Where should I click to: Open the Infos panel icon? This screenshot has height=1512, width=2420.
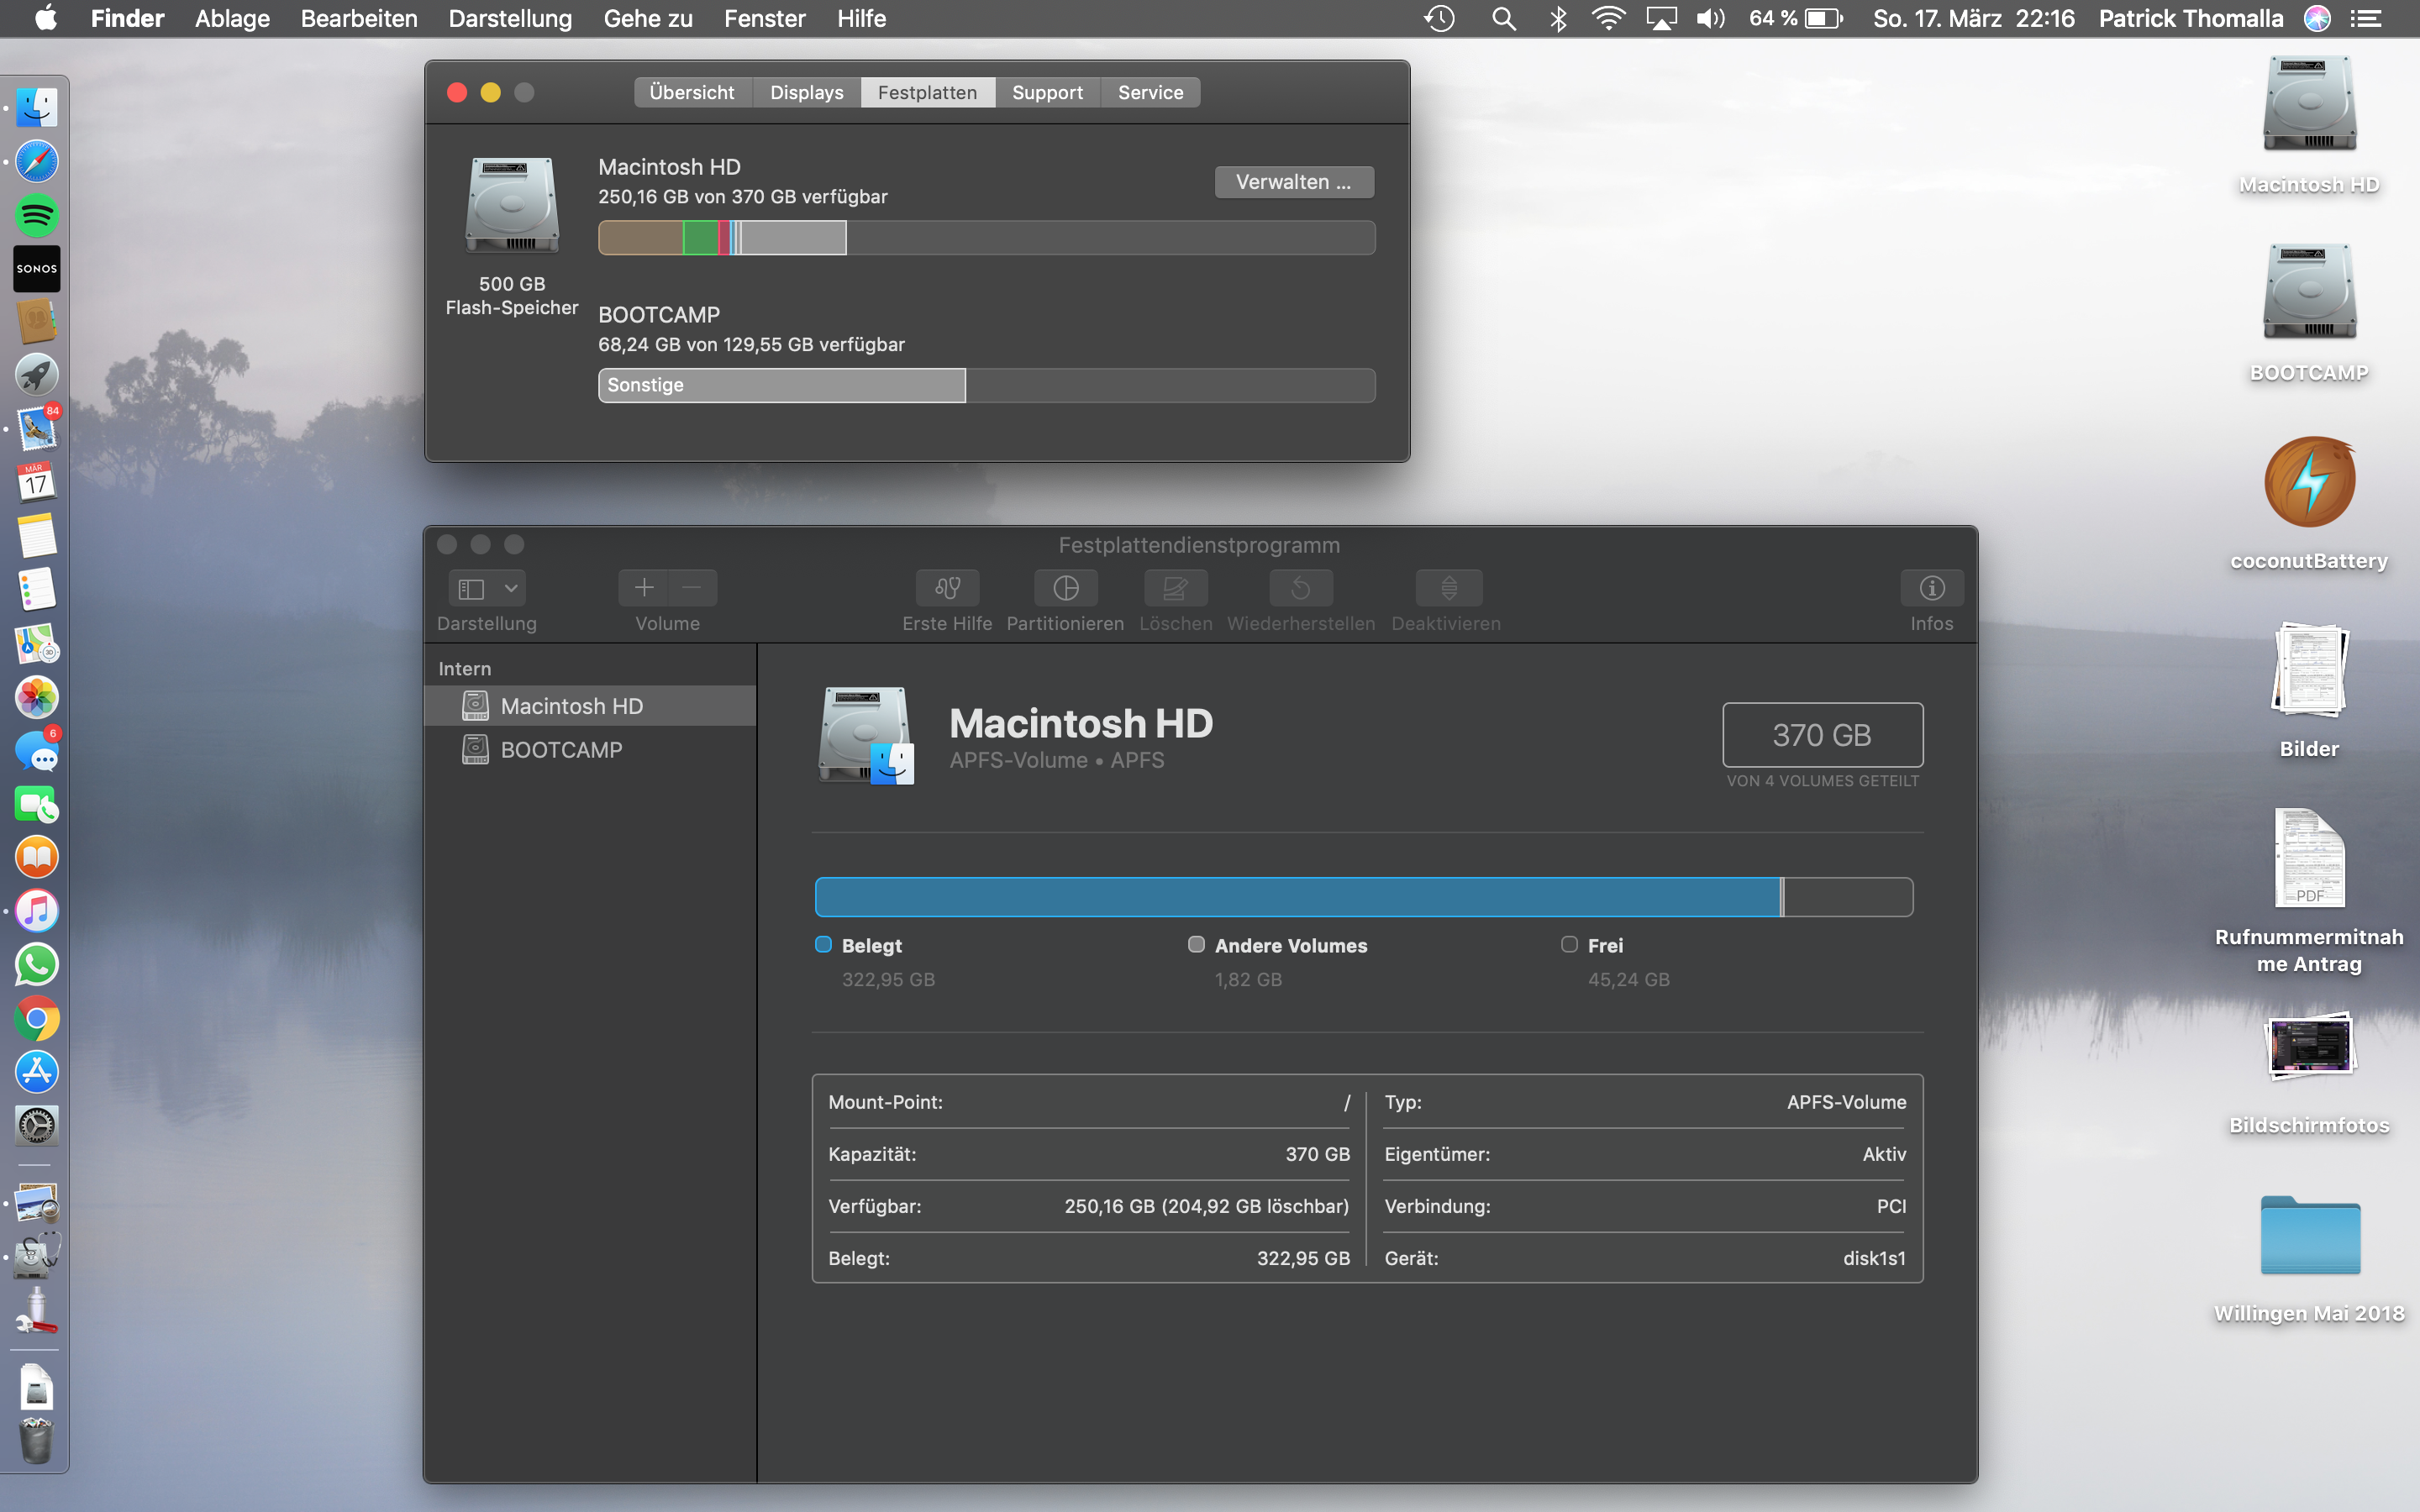pos(1931,588)
